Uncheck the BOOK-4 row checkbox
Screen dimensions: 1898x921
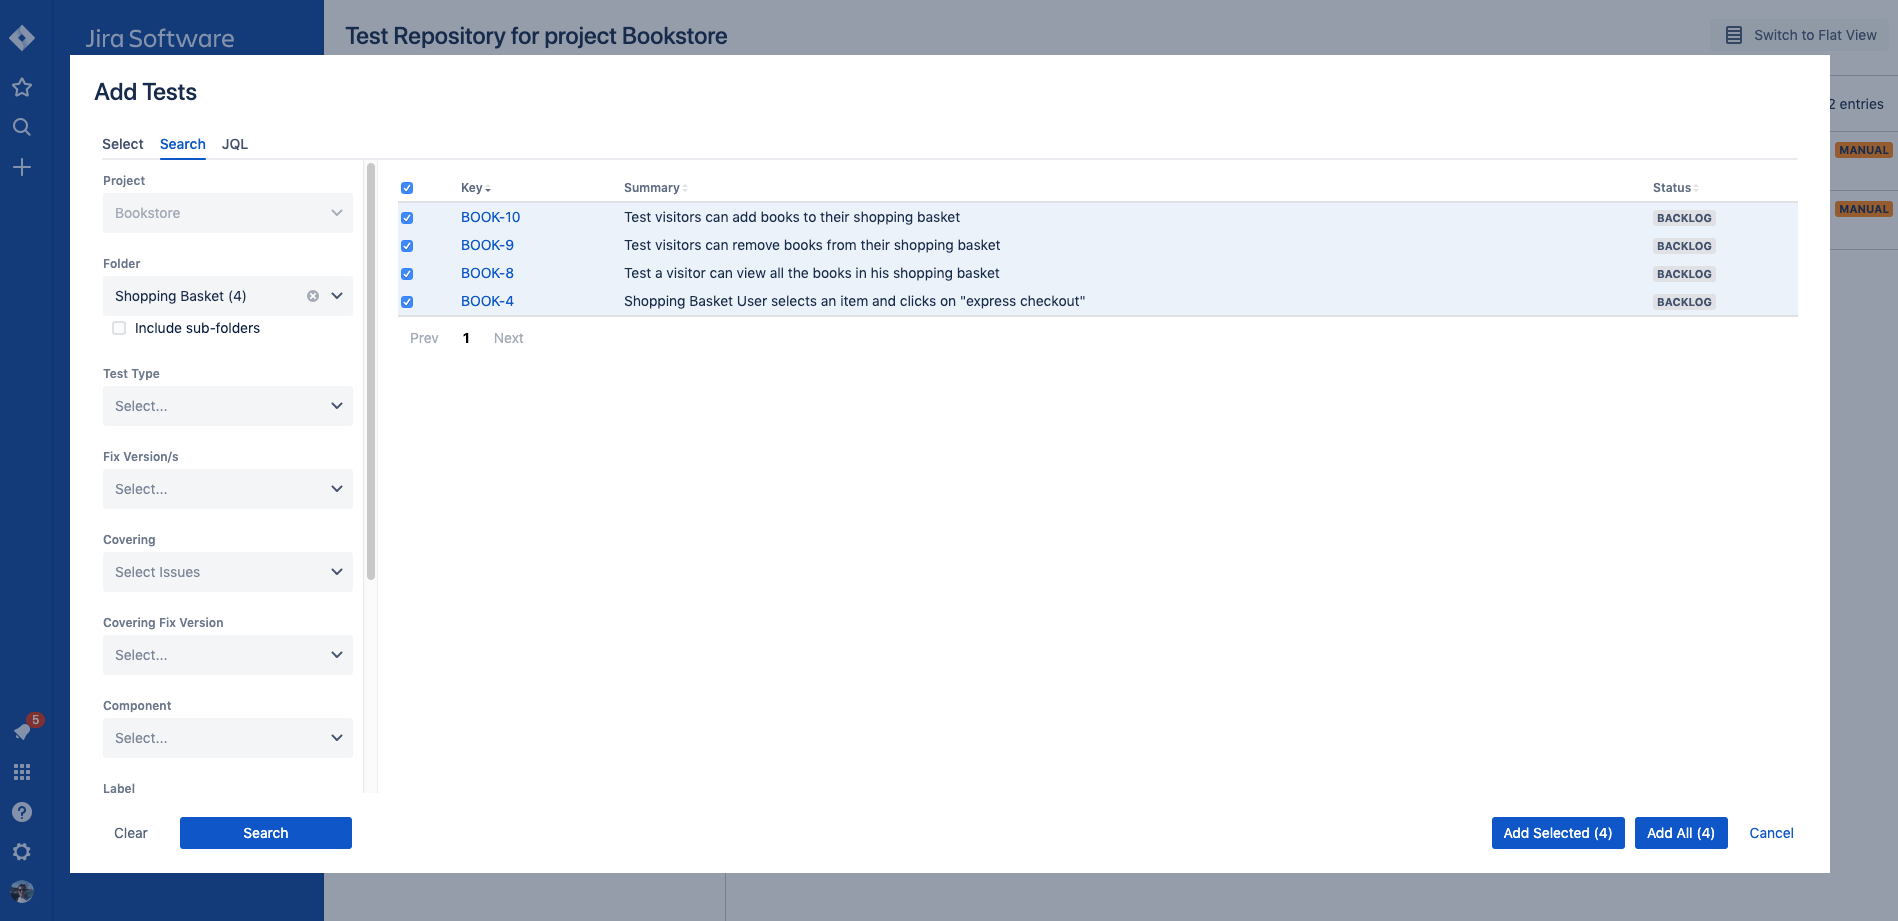407,302
